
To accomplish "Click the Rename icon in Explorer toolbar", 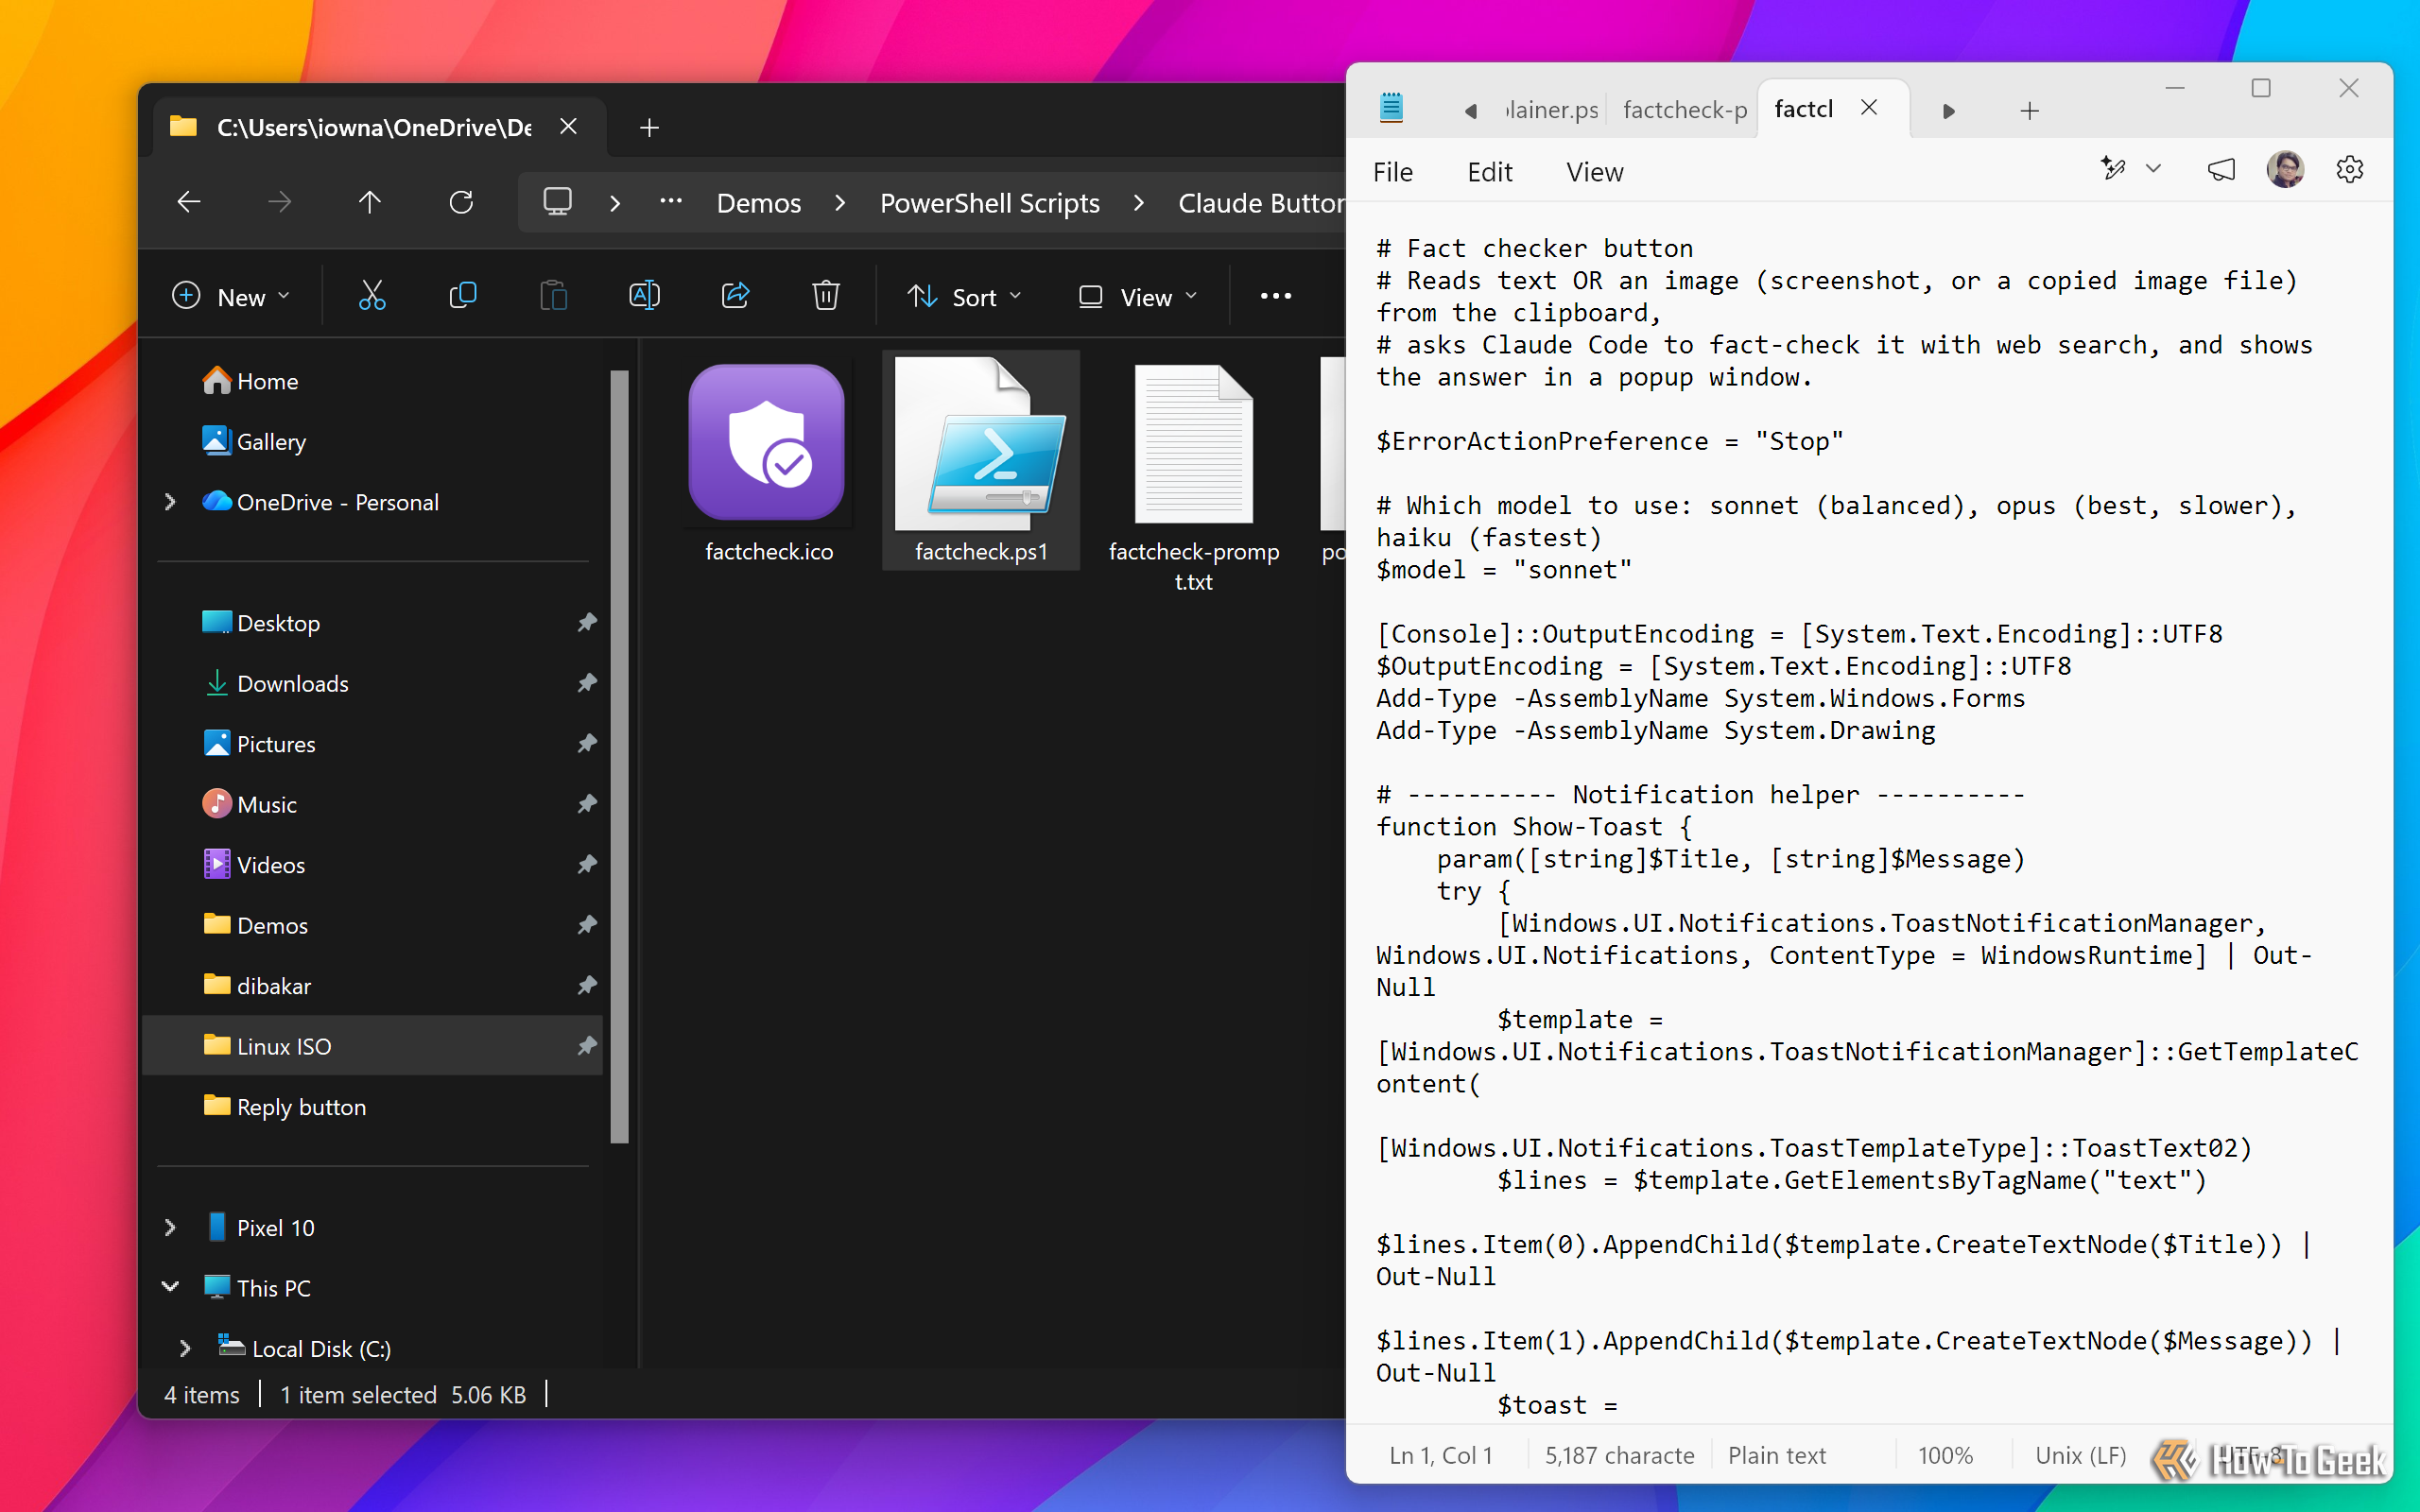I will (x=644, y=296).
